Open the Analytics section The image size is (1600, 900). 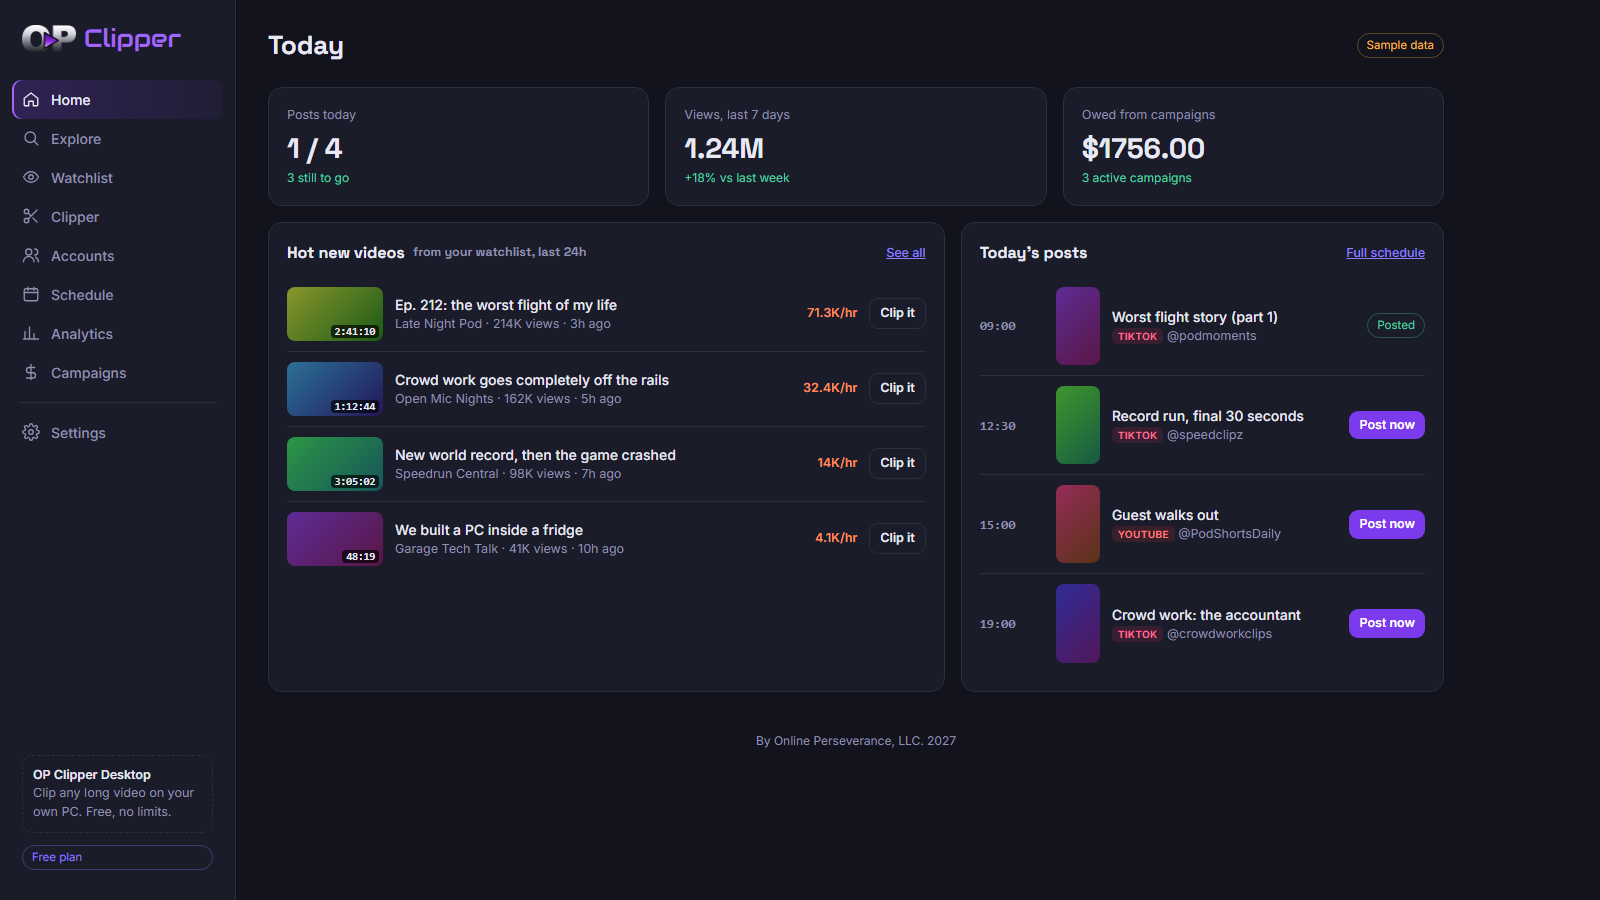click(117, 334)
